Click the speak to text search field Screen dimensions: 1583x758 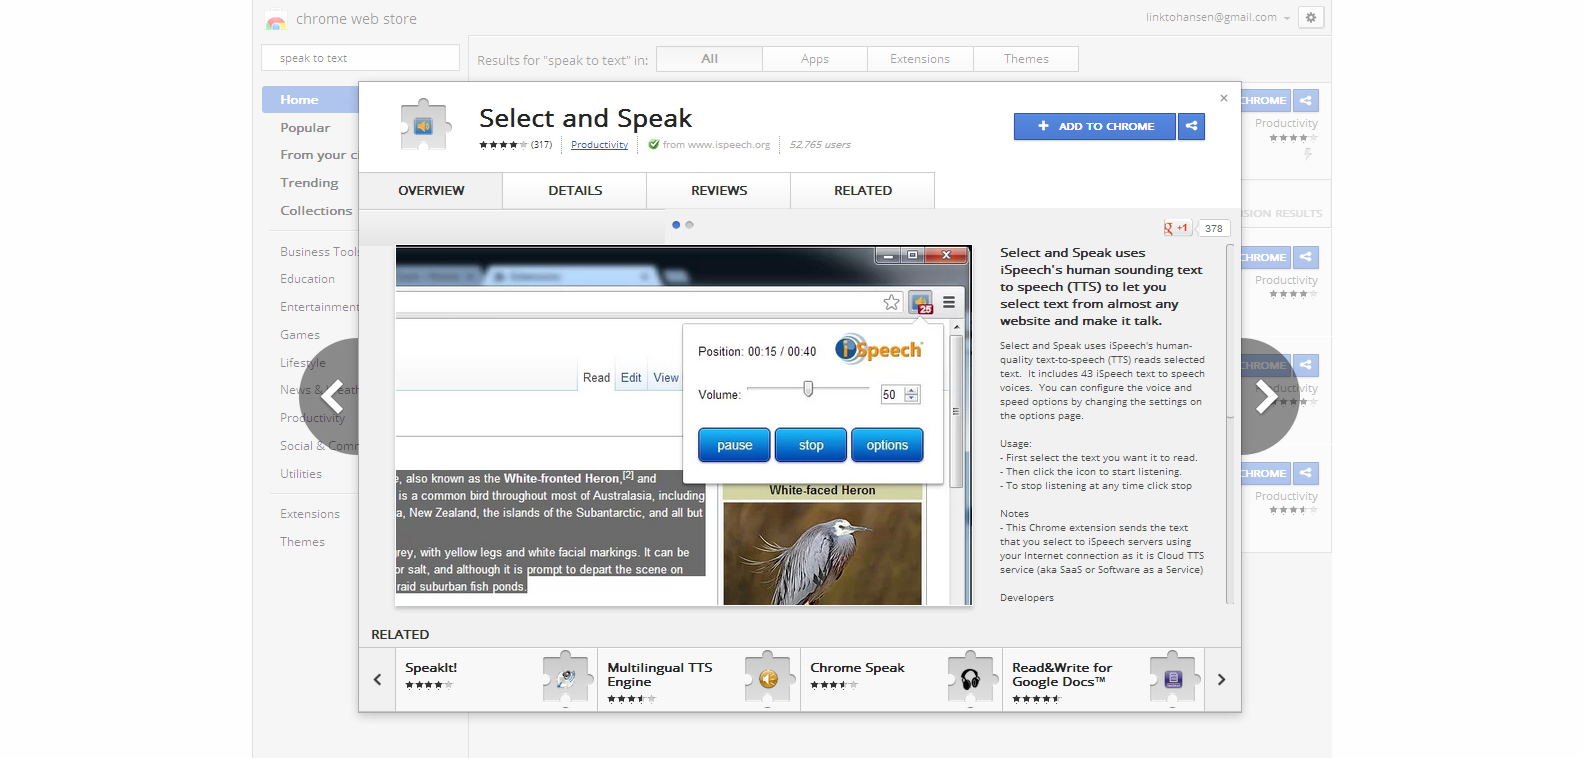click(x=360, y=58)
